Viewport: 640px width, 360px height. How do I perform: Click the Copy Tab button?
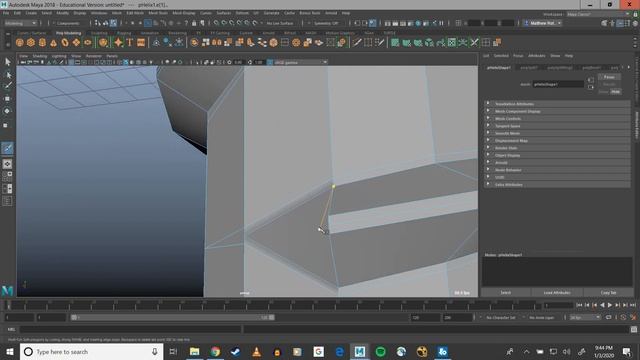coord(608,293)
